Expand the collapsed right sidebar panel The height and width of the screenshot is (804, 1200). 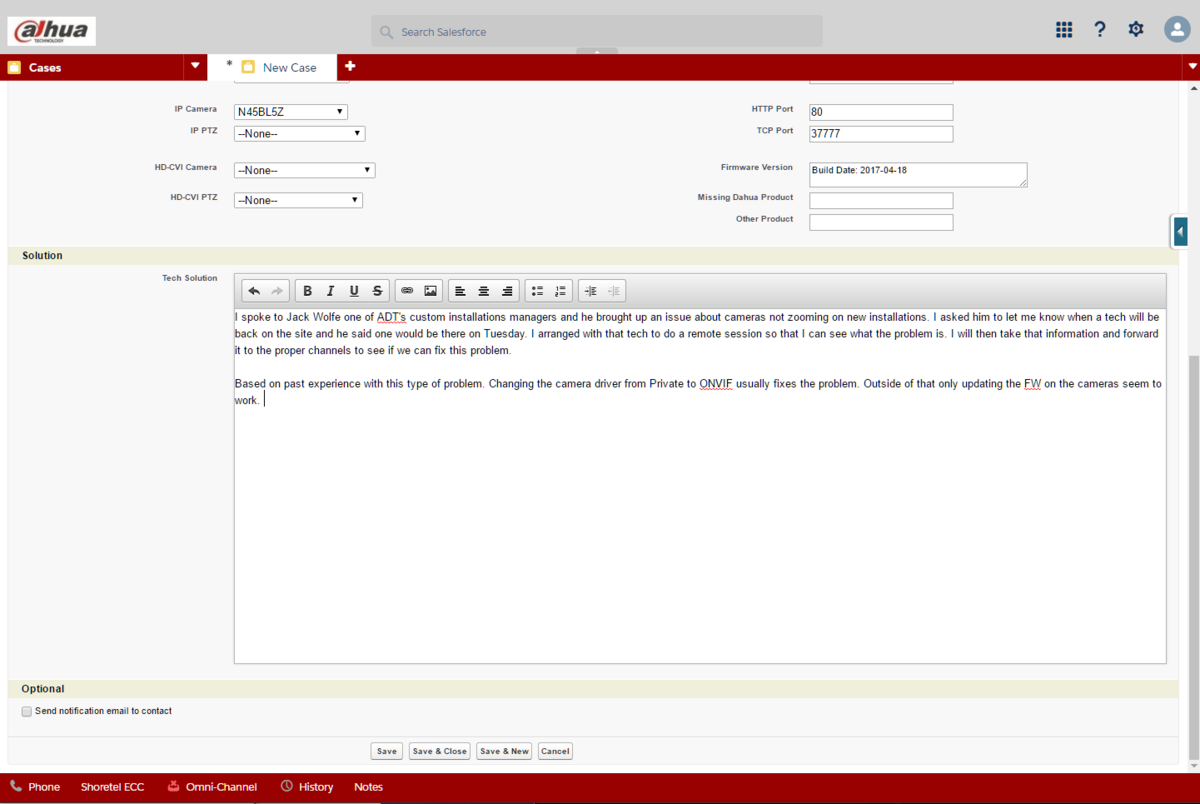coord(1180,232)
